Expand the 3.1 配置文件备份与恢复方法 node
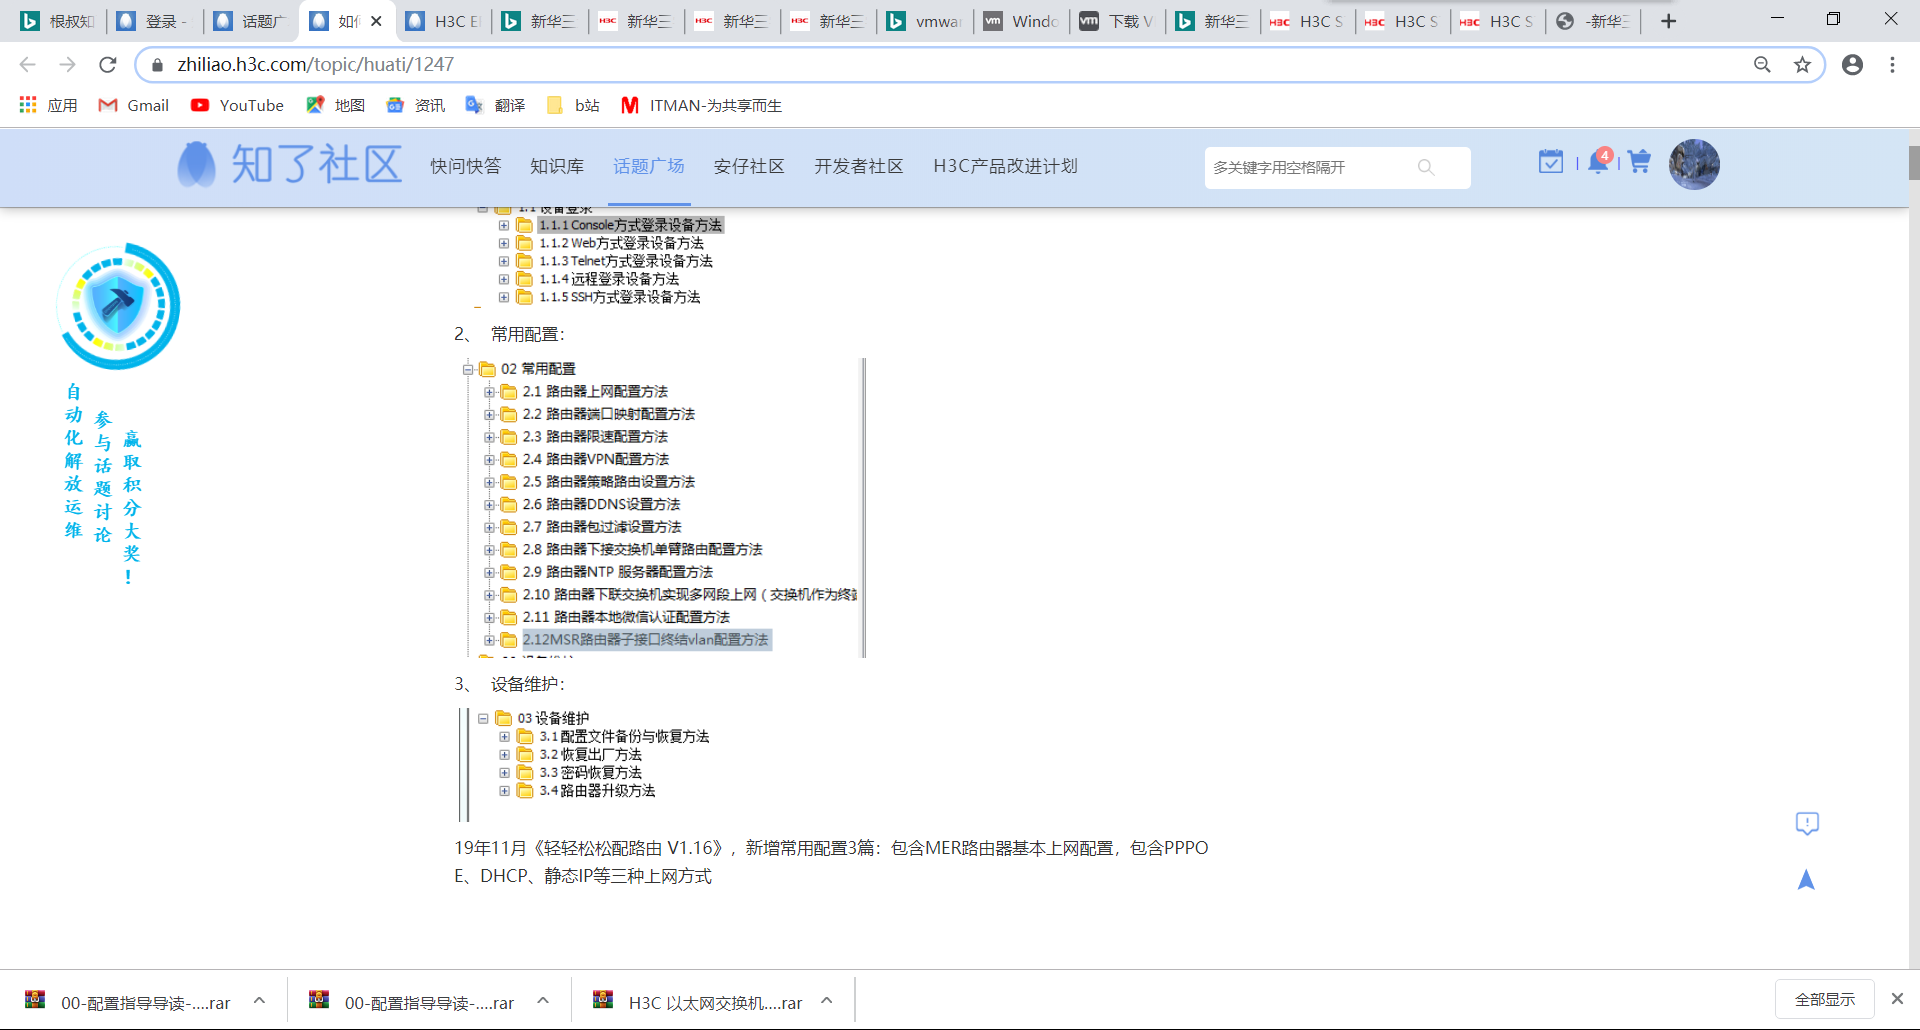 click(x=505, y=737)
